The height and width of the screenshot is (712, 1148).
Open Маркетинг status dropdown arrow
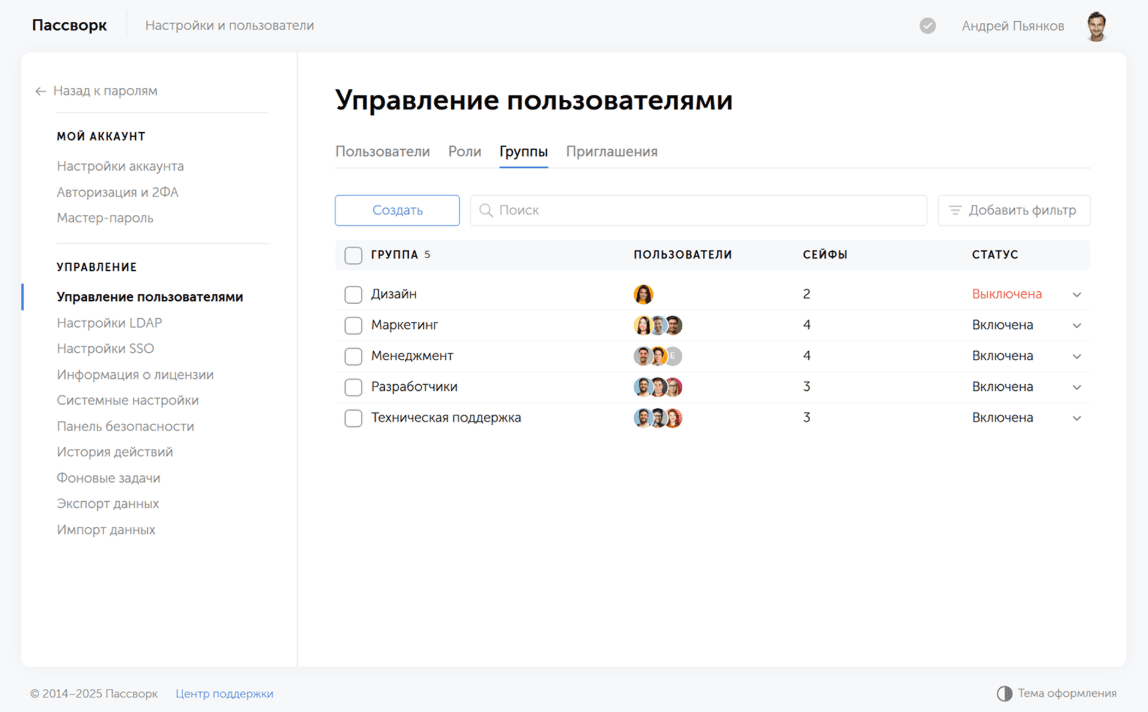point(1077,326)
